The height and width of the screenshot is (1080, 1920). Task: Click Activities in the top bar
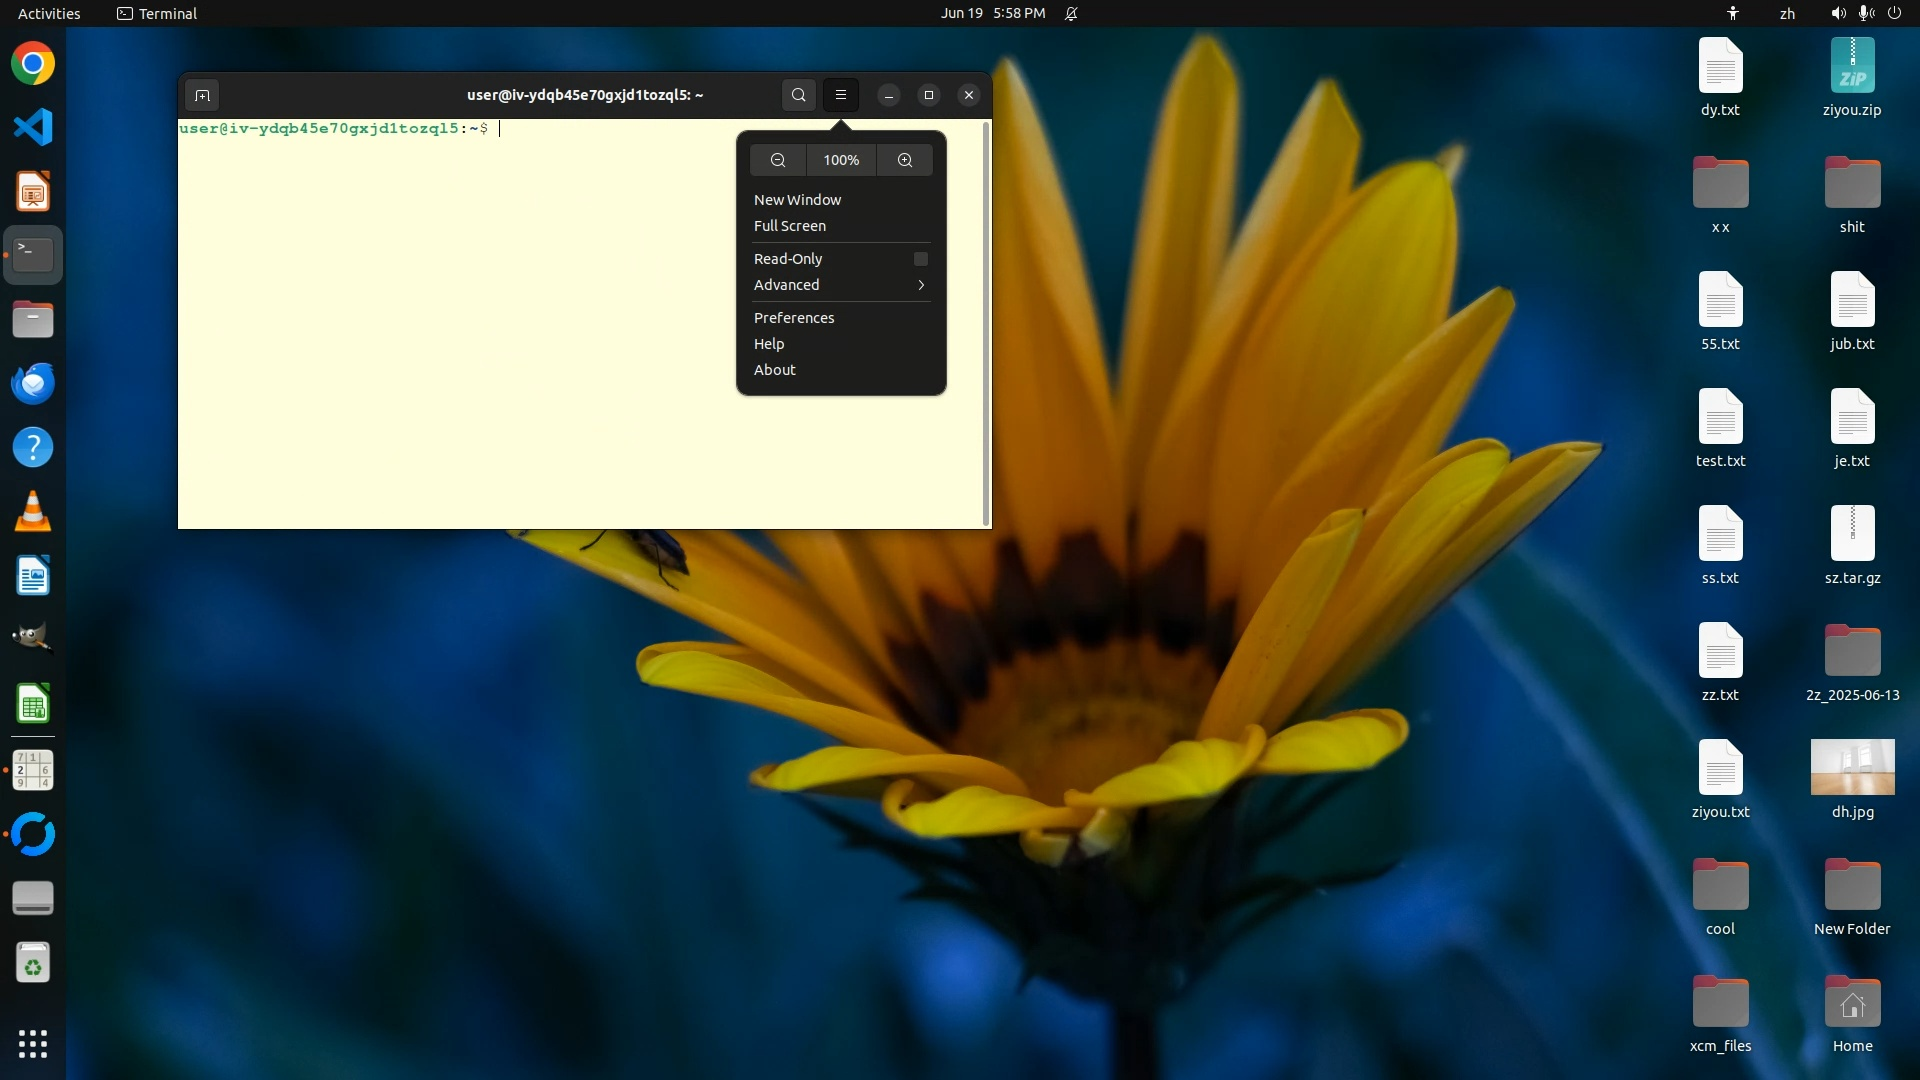coord(49,14)
